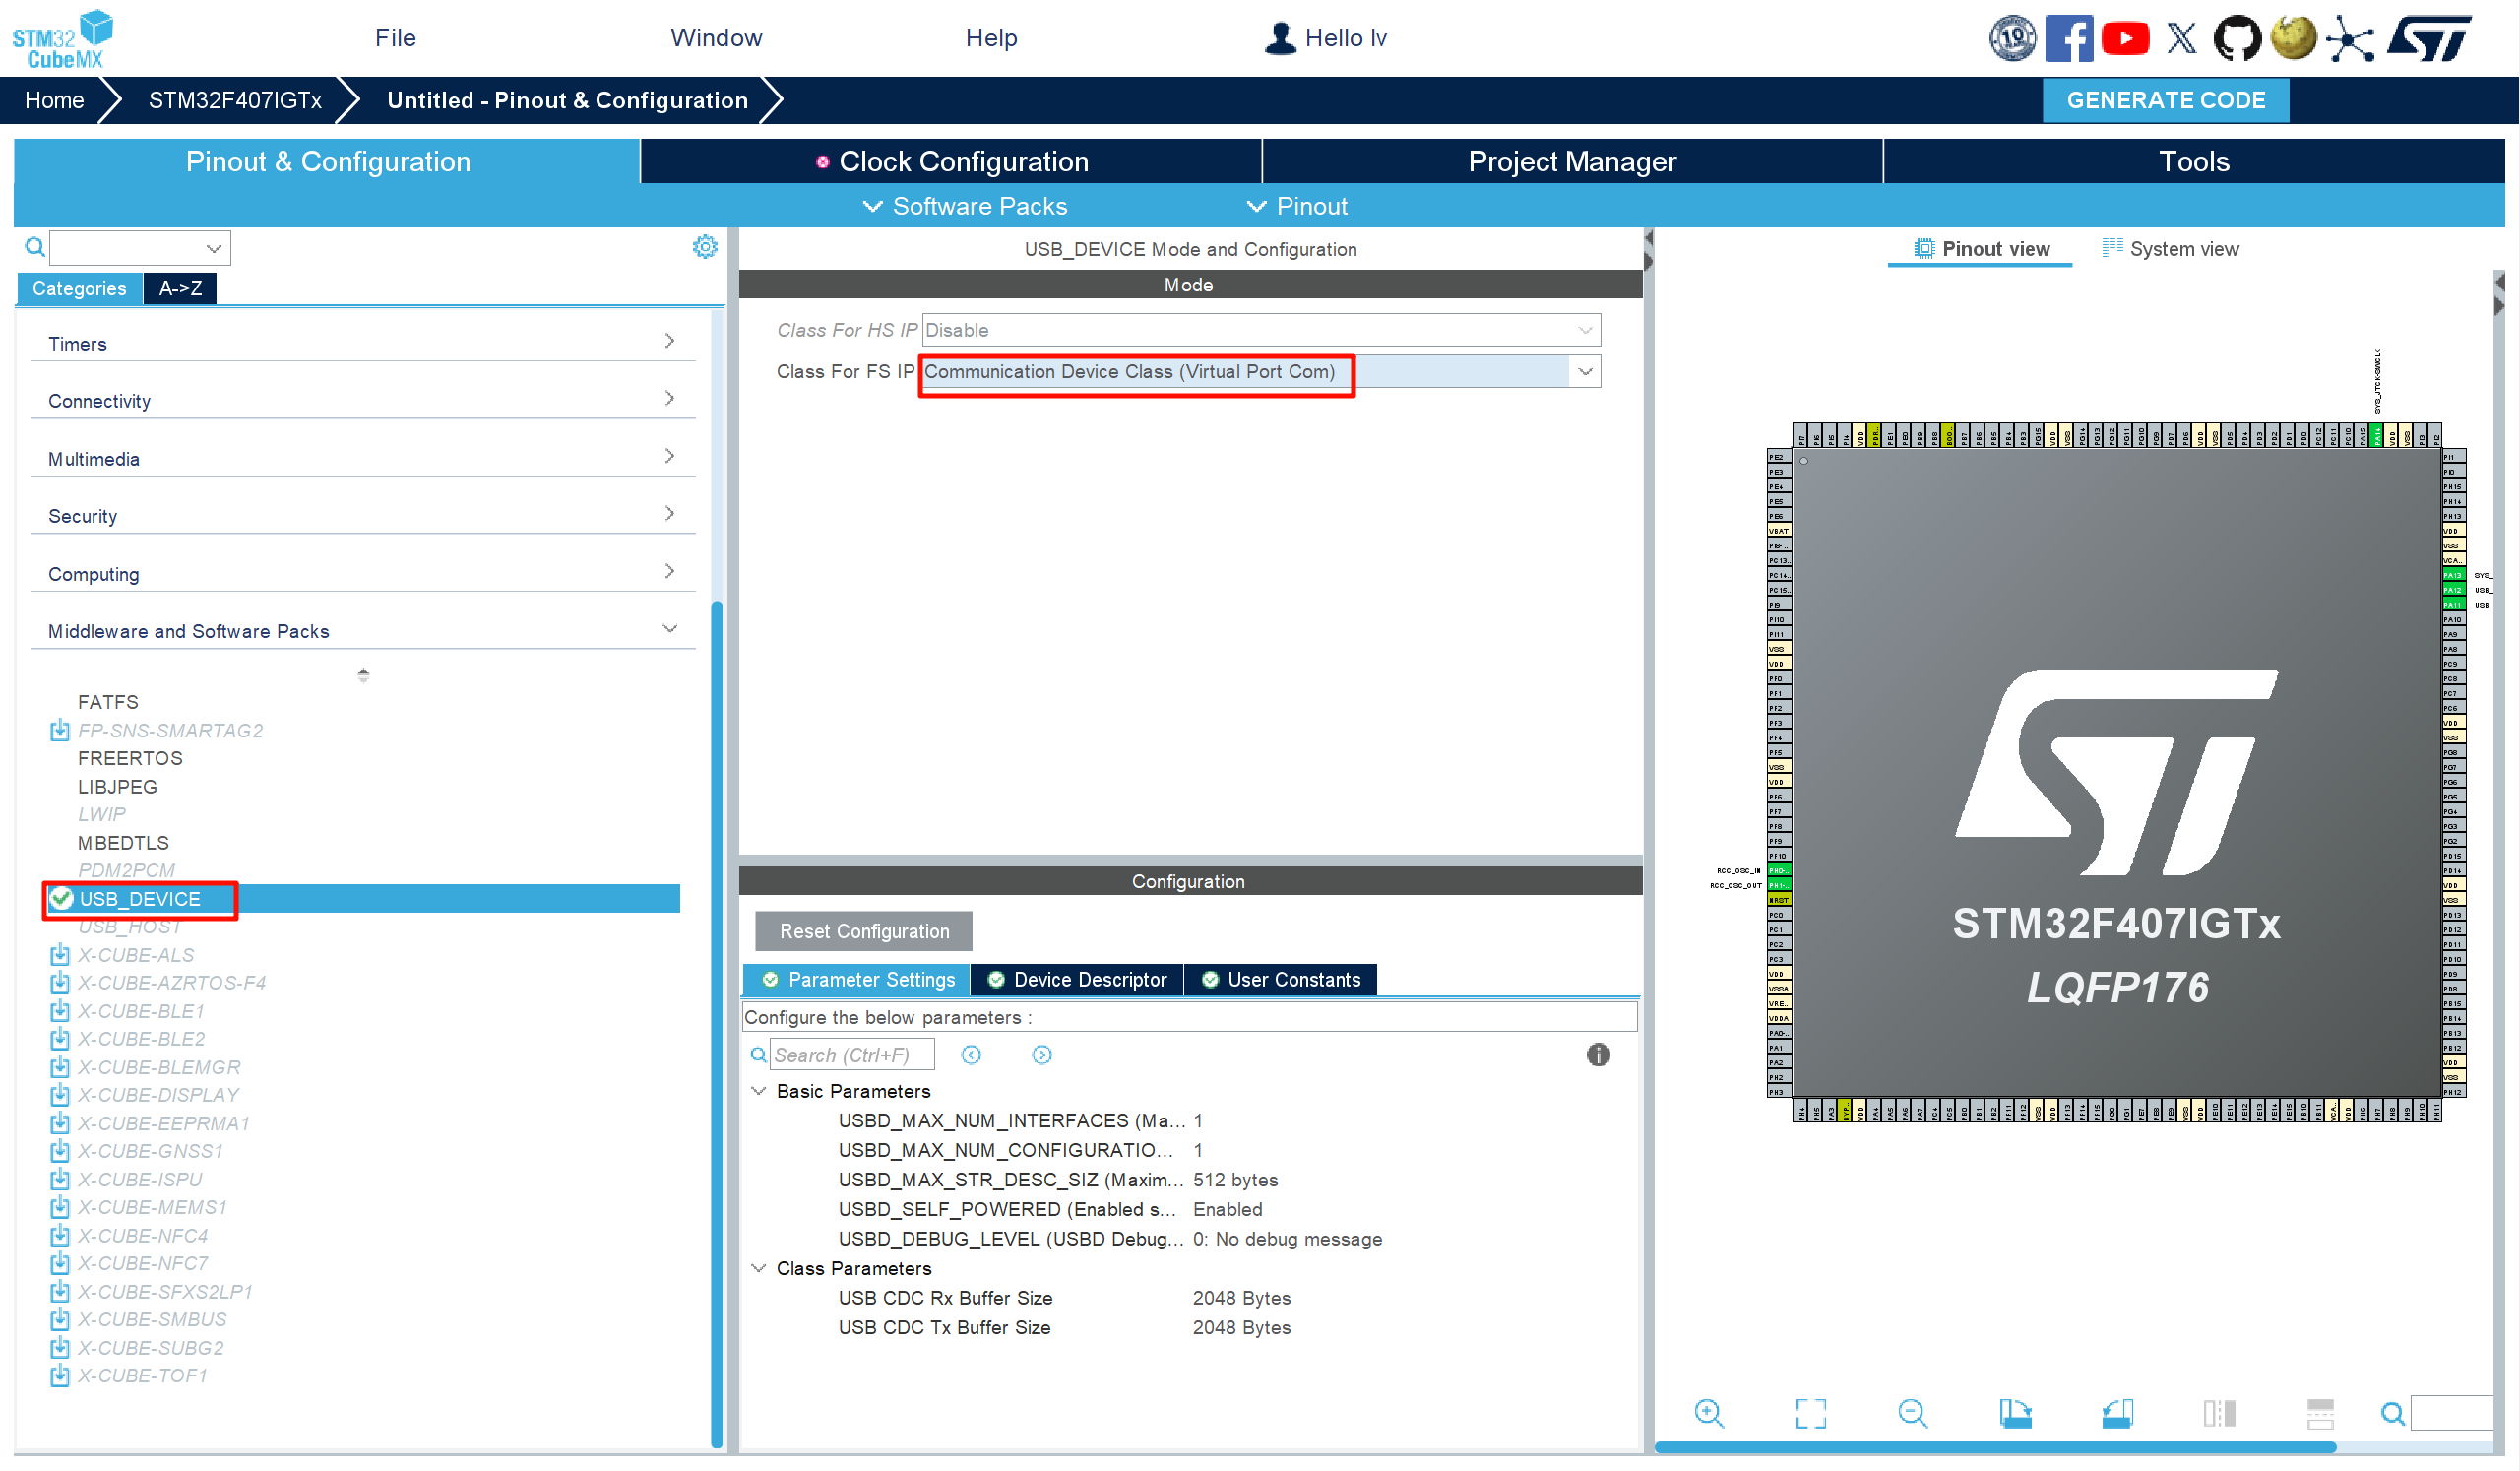Open the Software Packs dropdown menu
2520x1471 pixels.
coord(964,206)
